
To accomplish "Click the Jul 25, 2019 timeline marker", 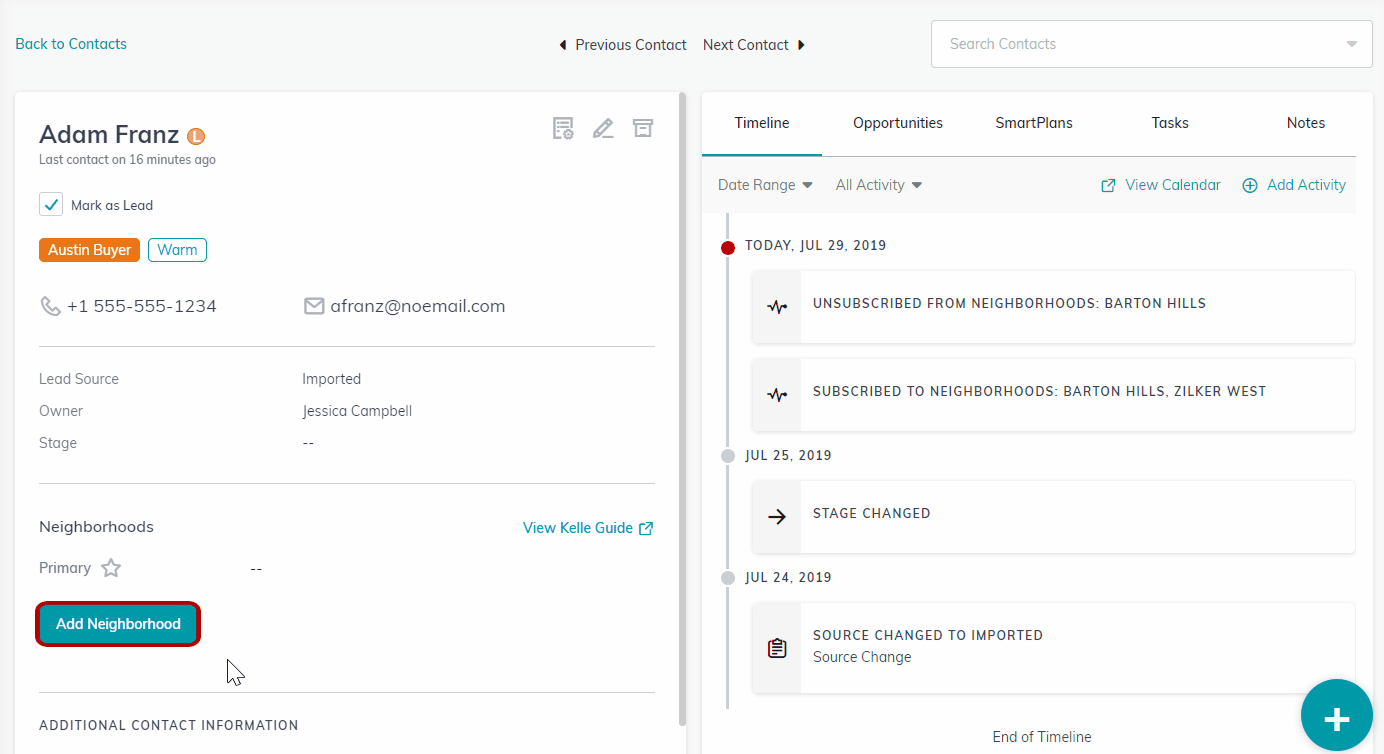I will click(728, 456).
